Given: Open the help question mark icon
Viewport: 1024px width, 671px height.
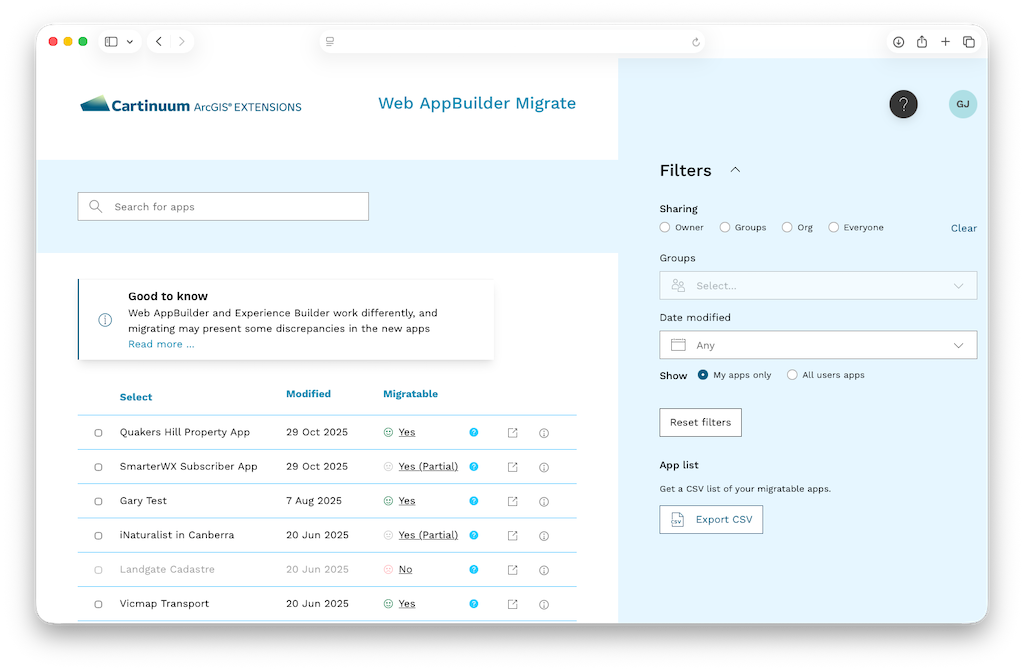Looking at the screenshot, I should (903, 103).
